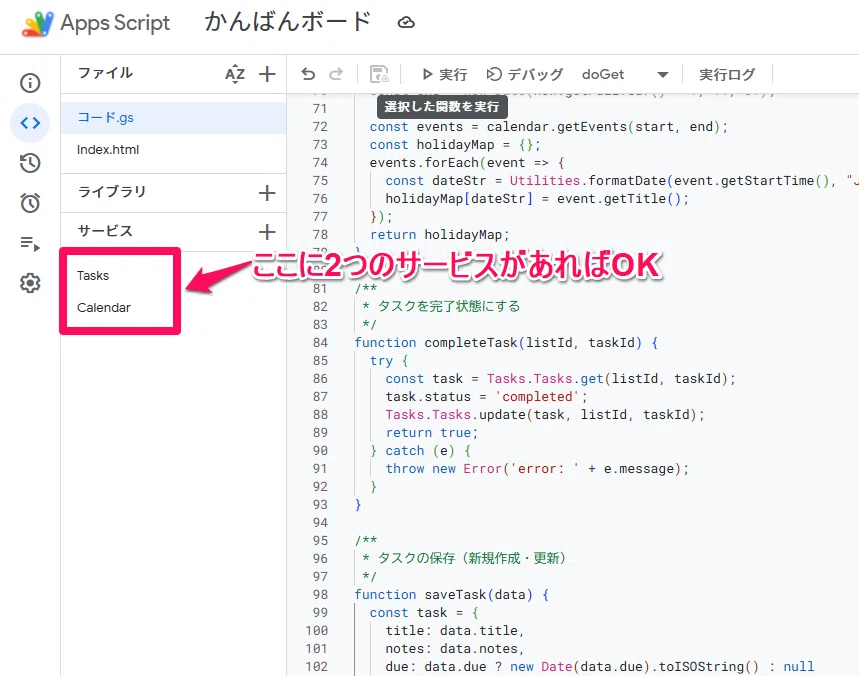The width and height of the screenshot is (859, 676).
Task: Click the サービス section header
Action: coord(105,231)
